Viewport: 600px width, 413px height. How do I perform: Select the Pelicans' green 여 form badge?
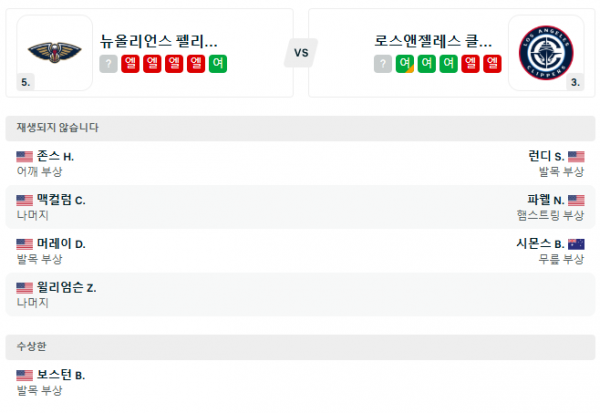[x=218, y=64]
